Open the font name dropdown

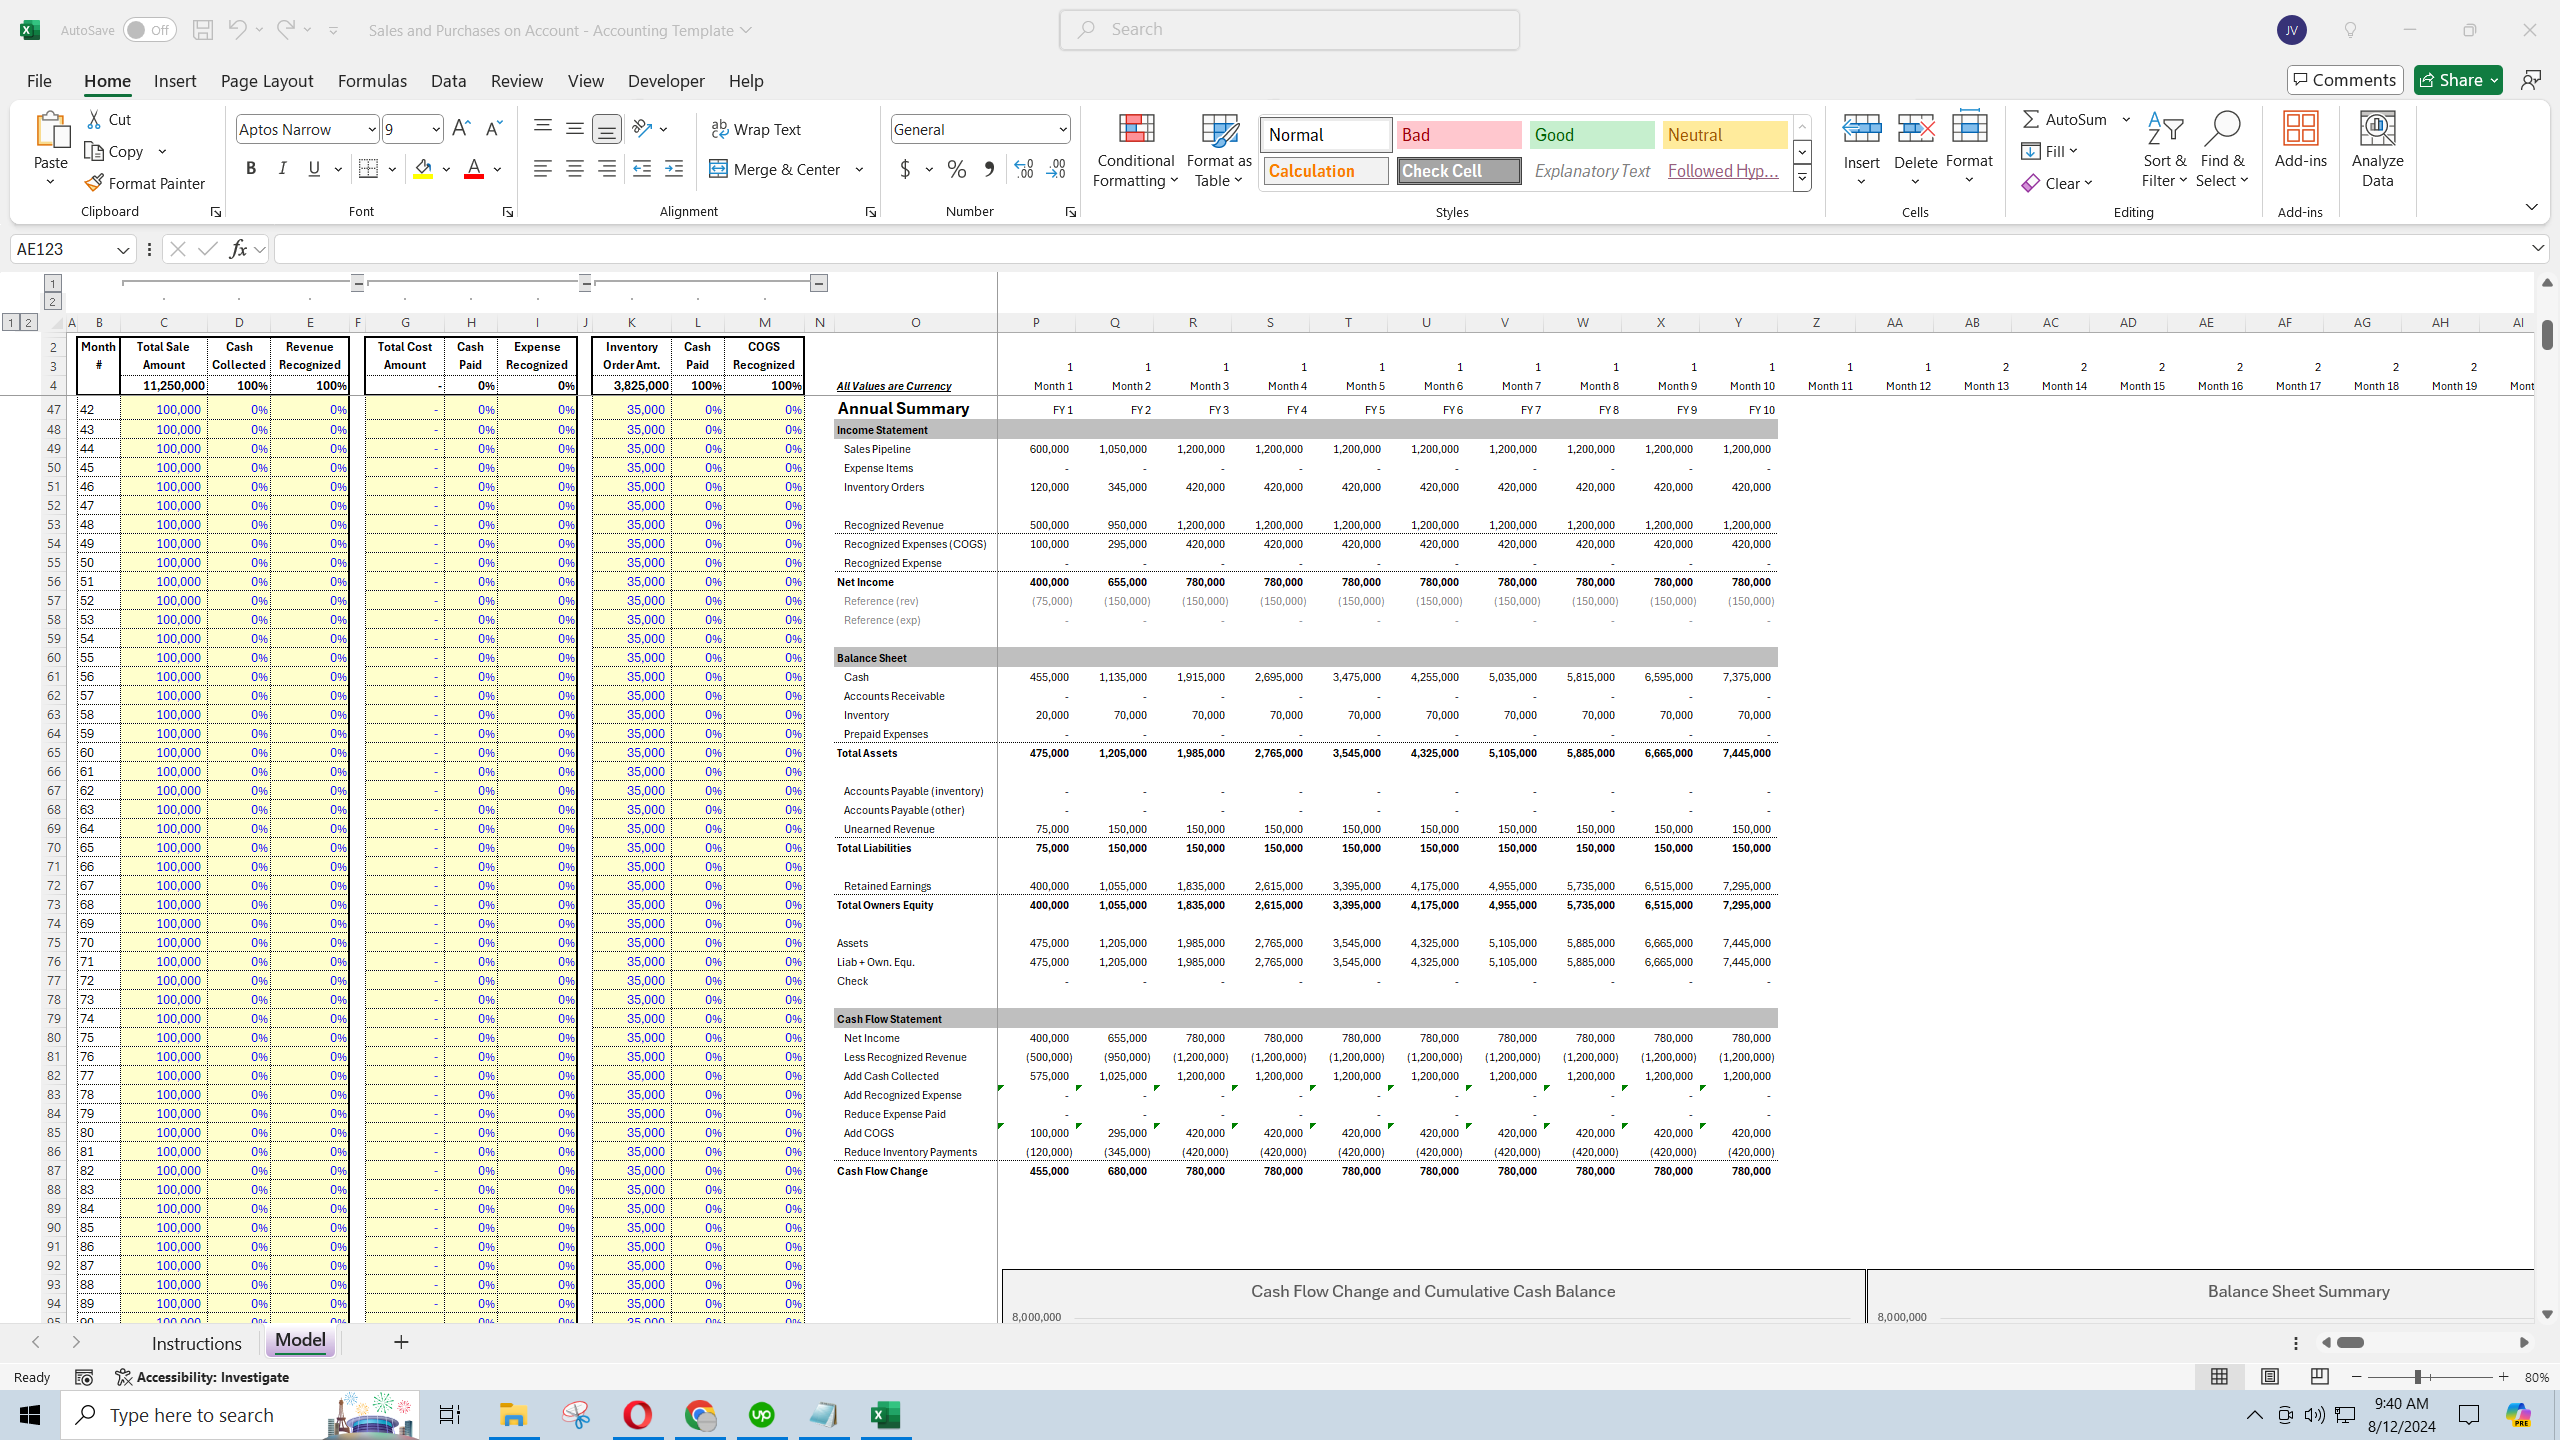pos(372,129)
